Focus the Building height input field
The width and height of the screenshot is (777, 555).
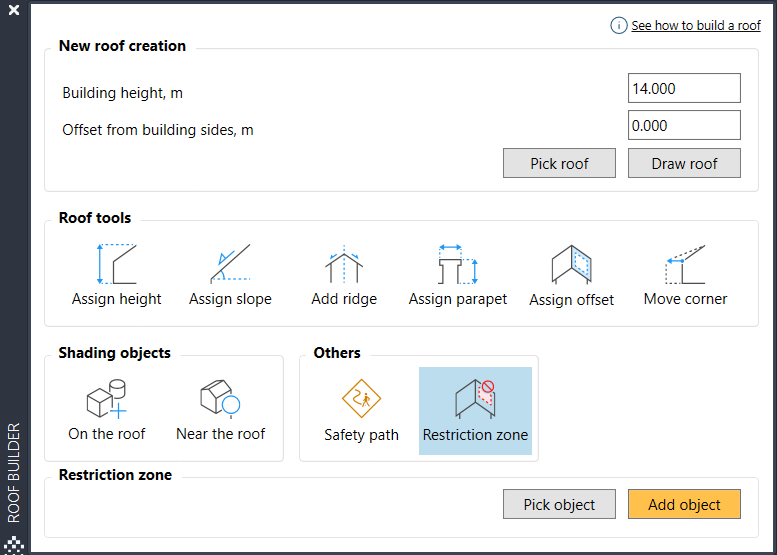point(684,88)
